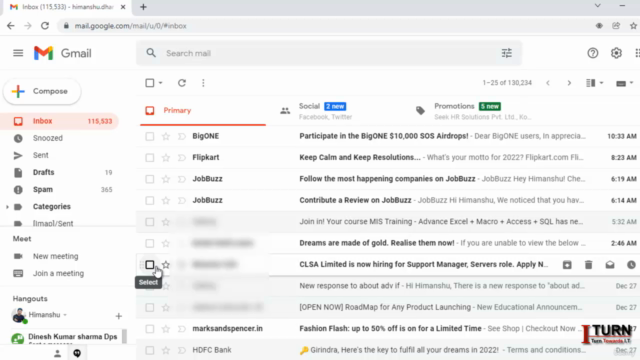Show search options filter icon
Screen dimensions: 640x360
pyautogui.click(x=507, y=53)
